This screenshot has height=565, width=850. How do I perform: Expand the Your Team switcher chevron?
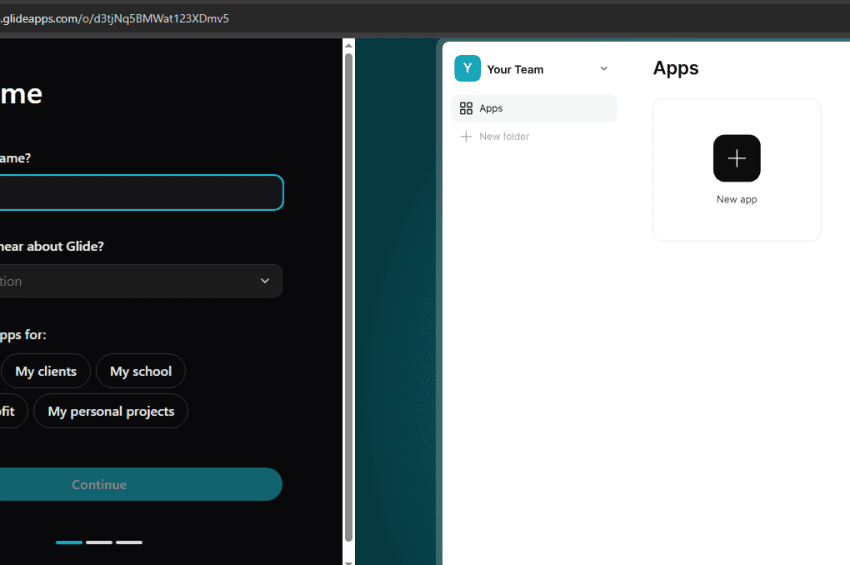[x=603, y=69]
